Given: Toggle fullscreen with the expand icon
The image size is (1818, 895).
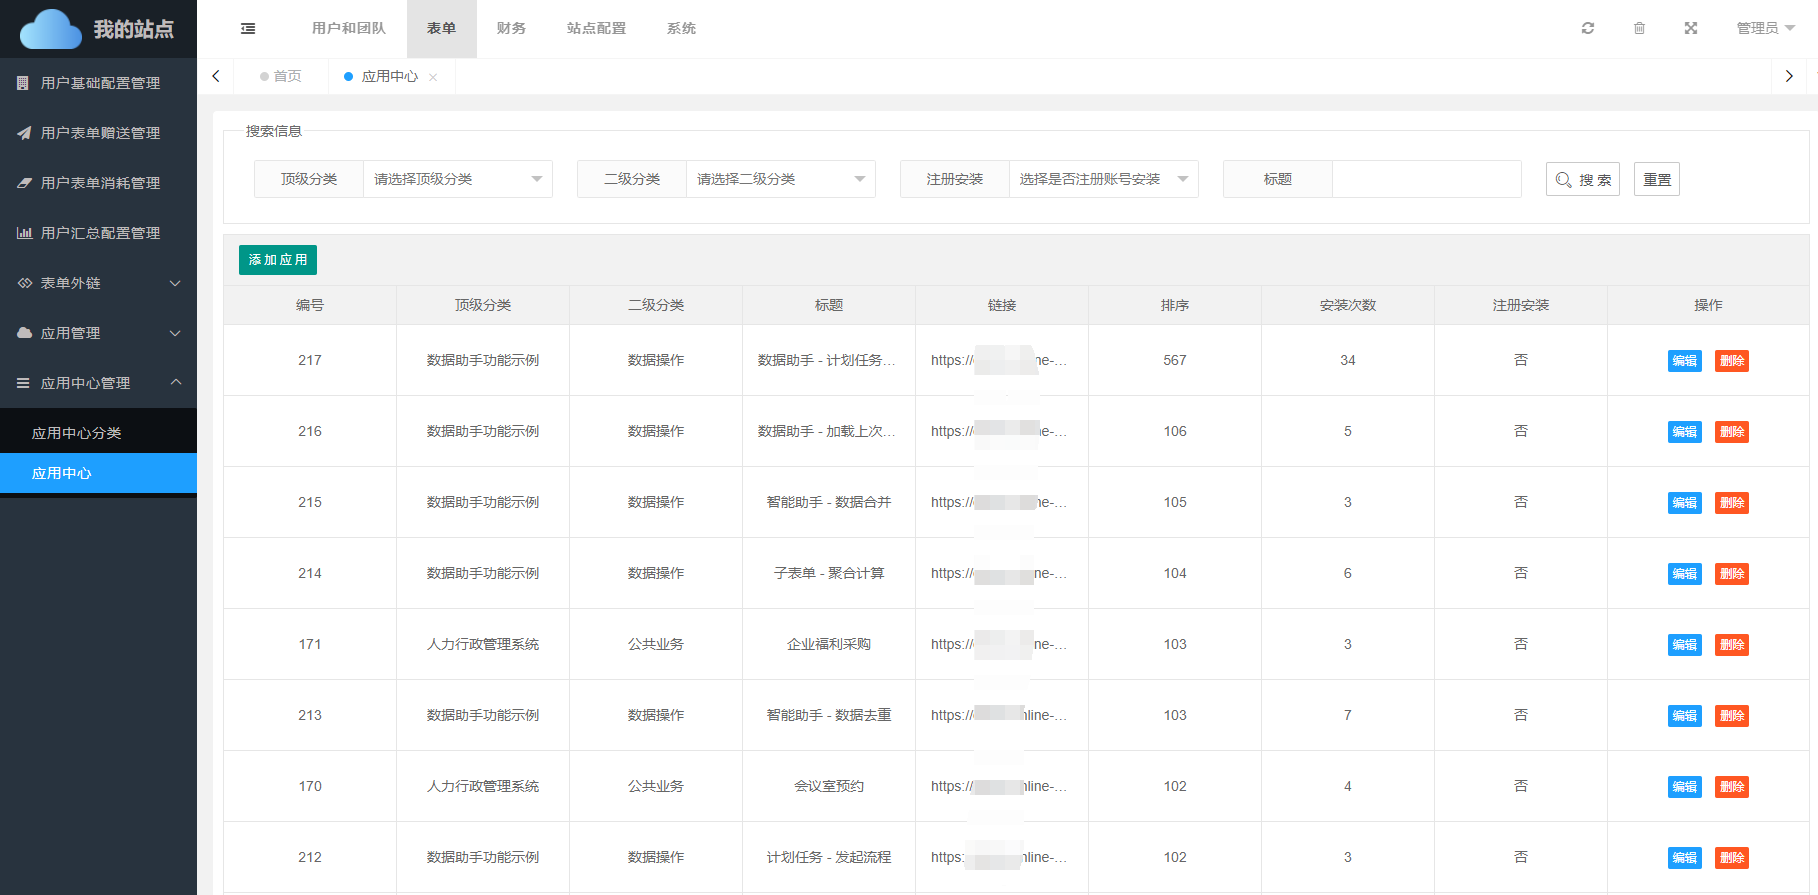Looking at the screenshot, I should 1690,28.
